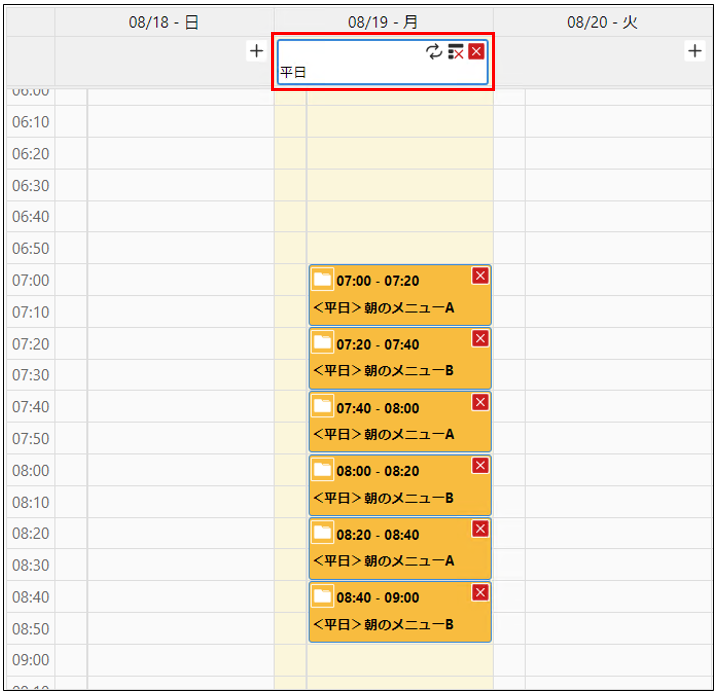The image size is (717, 694).
Task: Click the 08:40 time row label
Action: click(x=31, y=597)
